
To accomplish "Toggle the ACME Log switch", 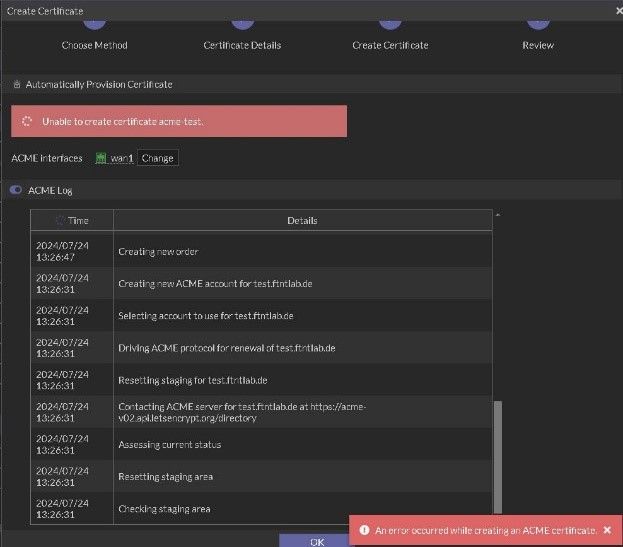I will [x=15, y=190].
